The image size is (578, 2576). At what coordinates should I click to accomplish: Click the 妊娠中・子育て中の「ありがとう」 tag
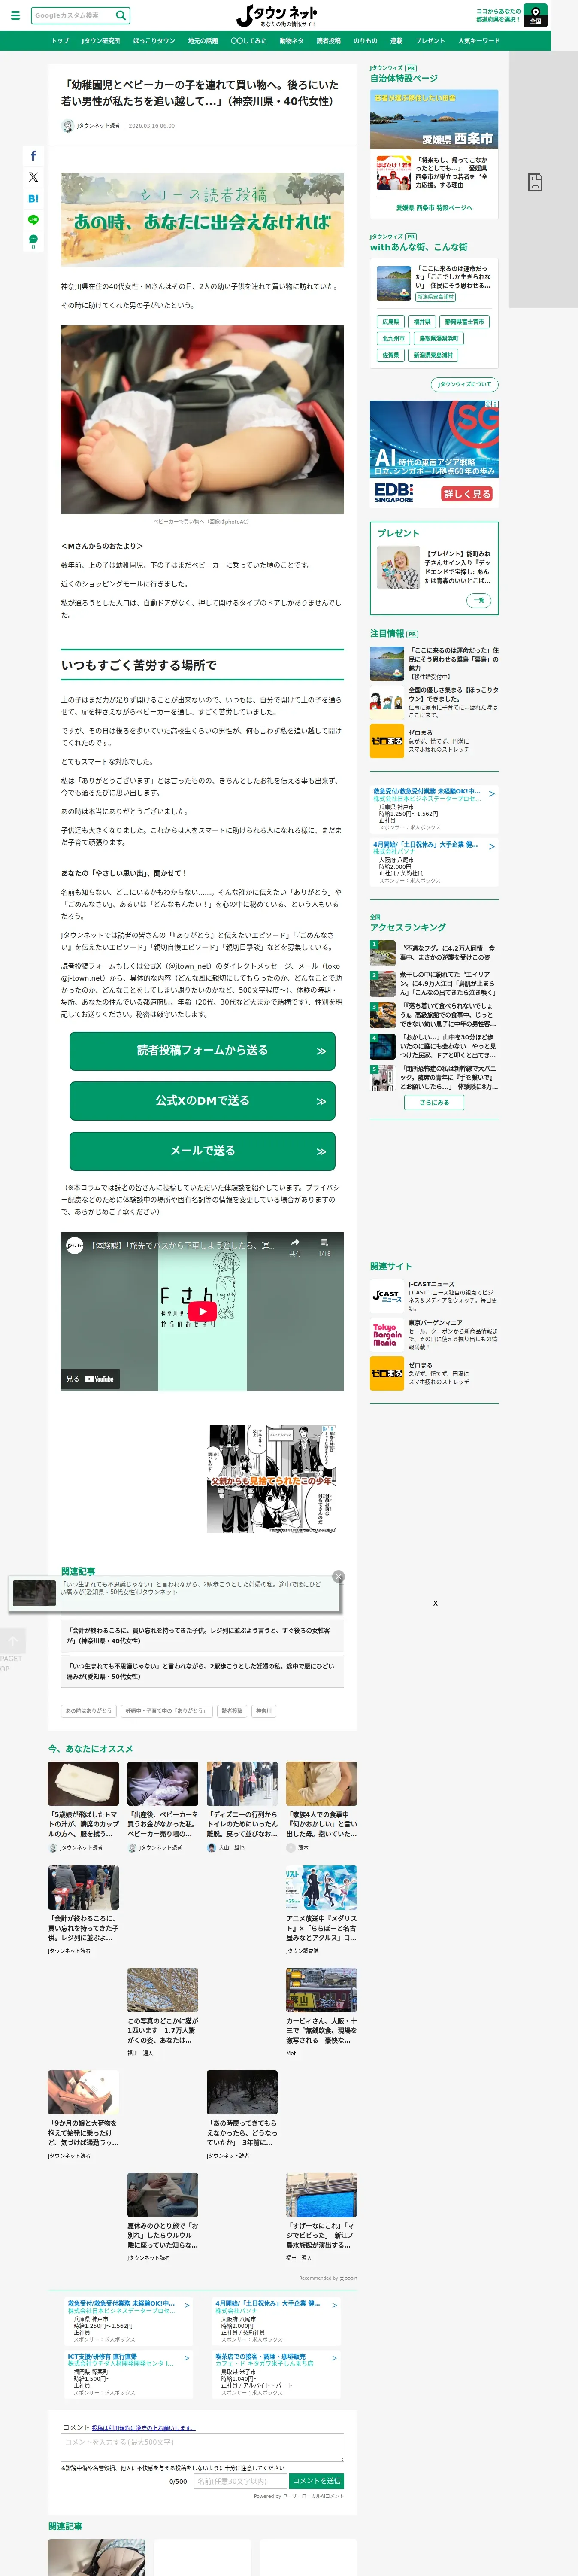pos(166,1711)
